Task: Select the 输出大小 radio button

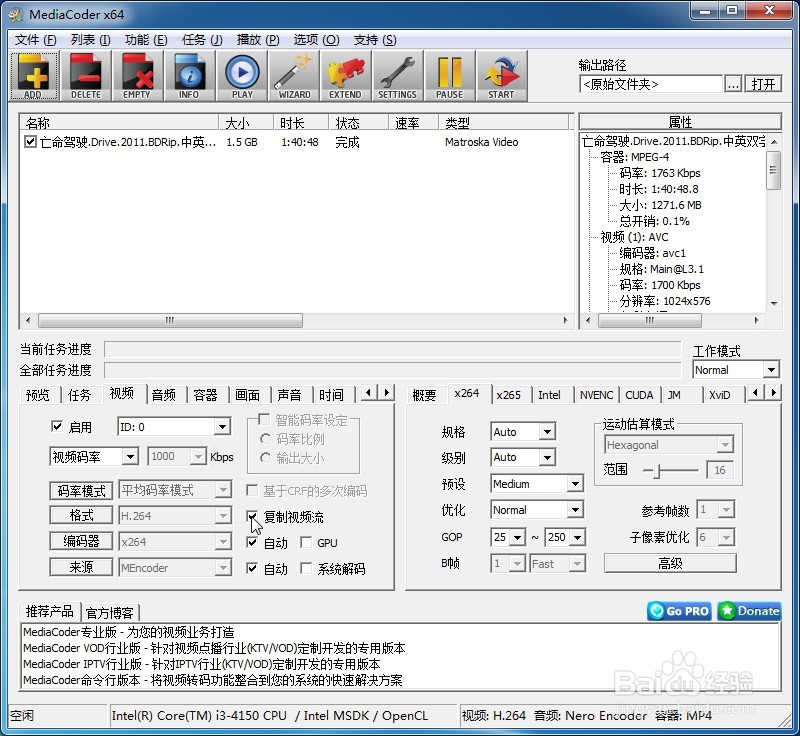Action: [265, 458]
